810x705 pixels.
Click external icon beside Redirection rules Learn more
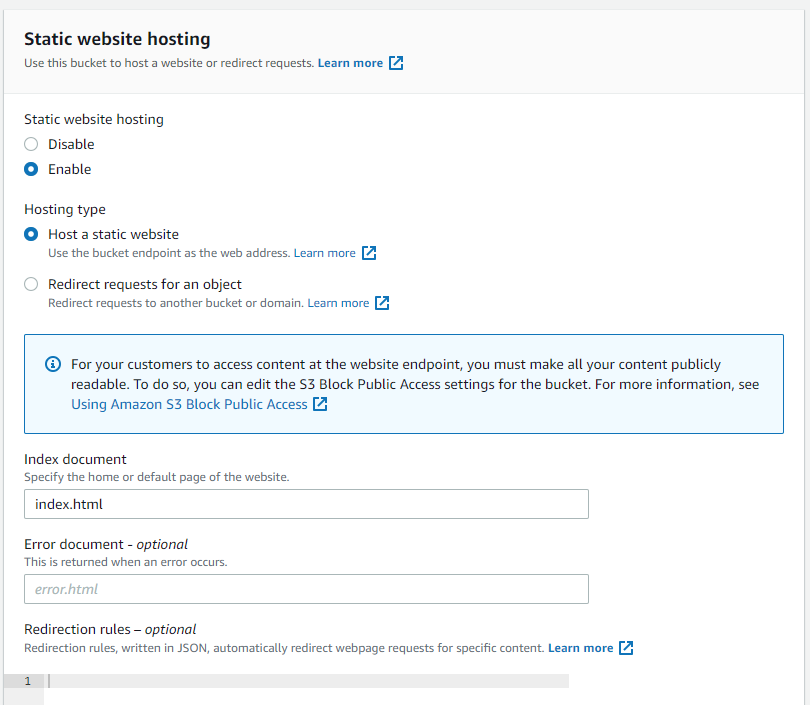626,648
